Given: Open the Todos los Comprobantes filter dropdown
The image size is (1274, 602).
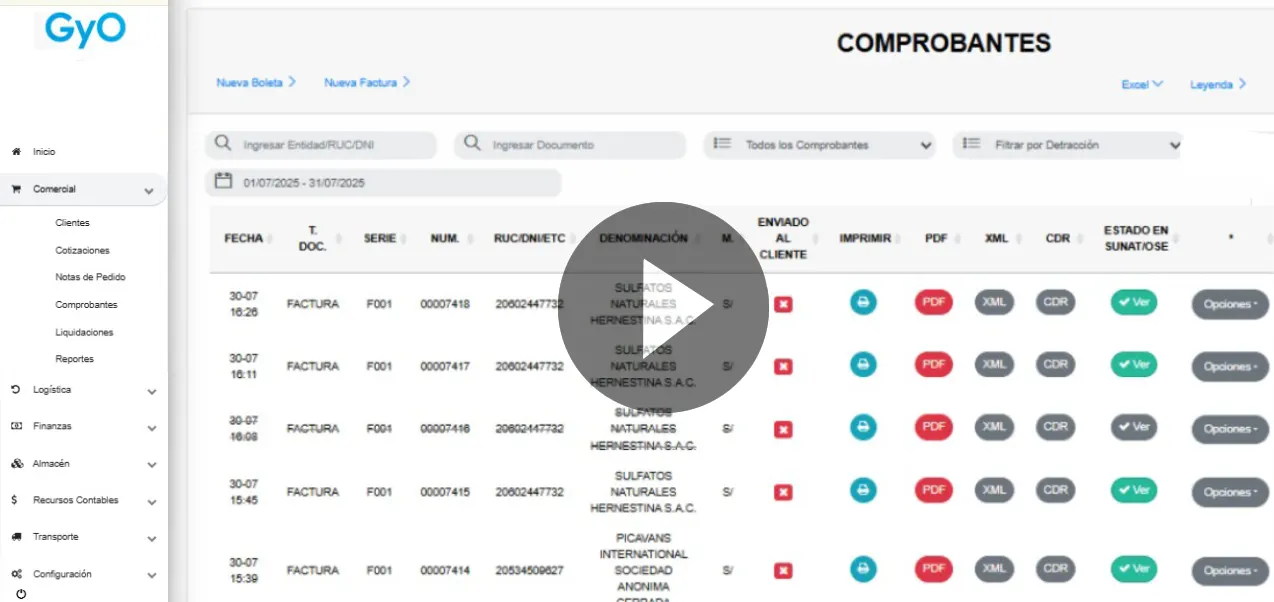Looking at the screenshot, I should tap(820, 145).
